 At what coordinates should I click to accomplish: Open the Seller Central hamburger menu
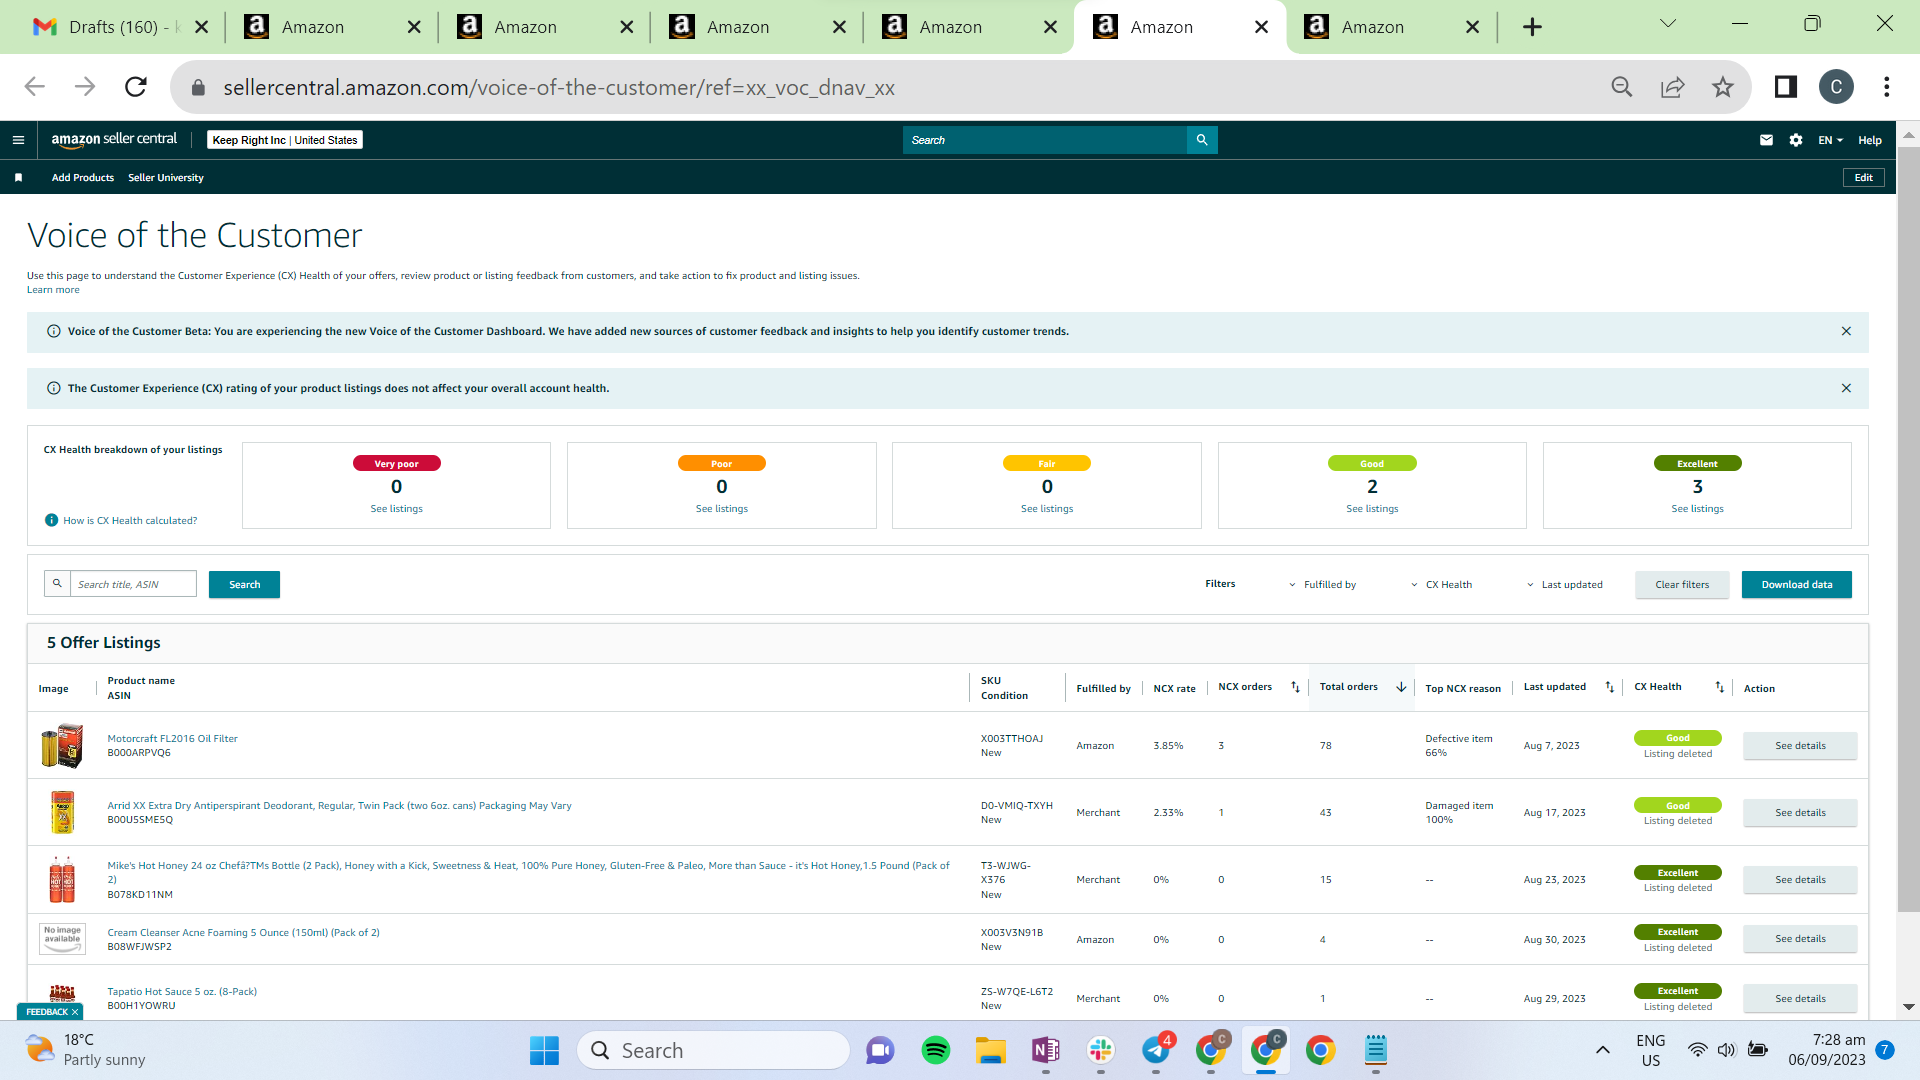[18, 140]
